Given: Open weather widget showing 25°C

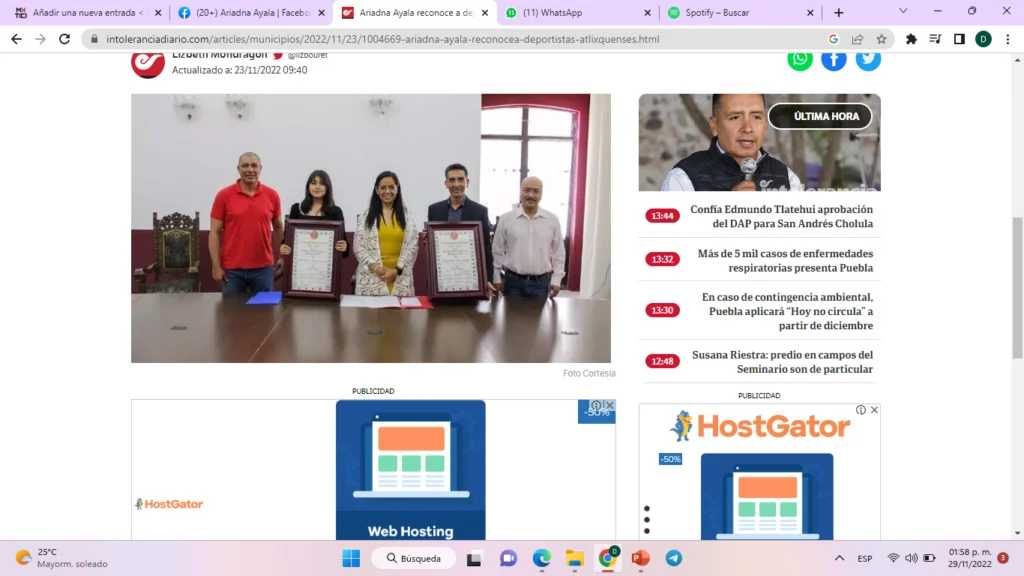Looking at the screenshot, I should 63,558.
